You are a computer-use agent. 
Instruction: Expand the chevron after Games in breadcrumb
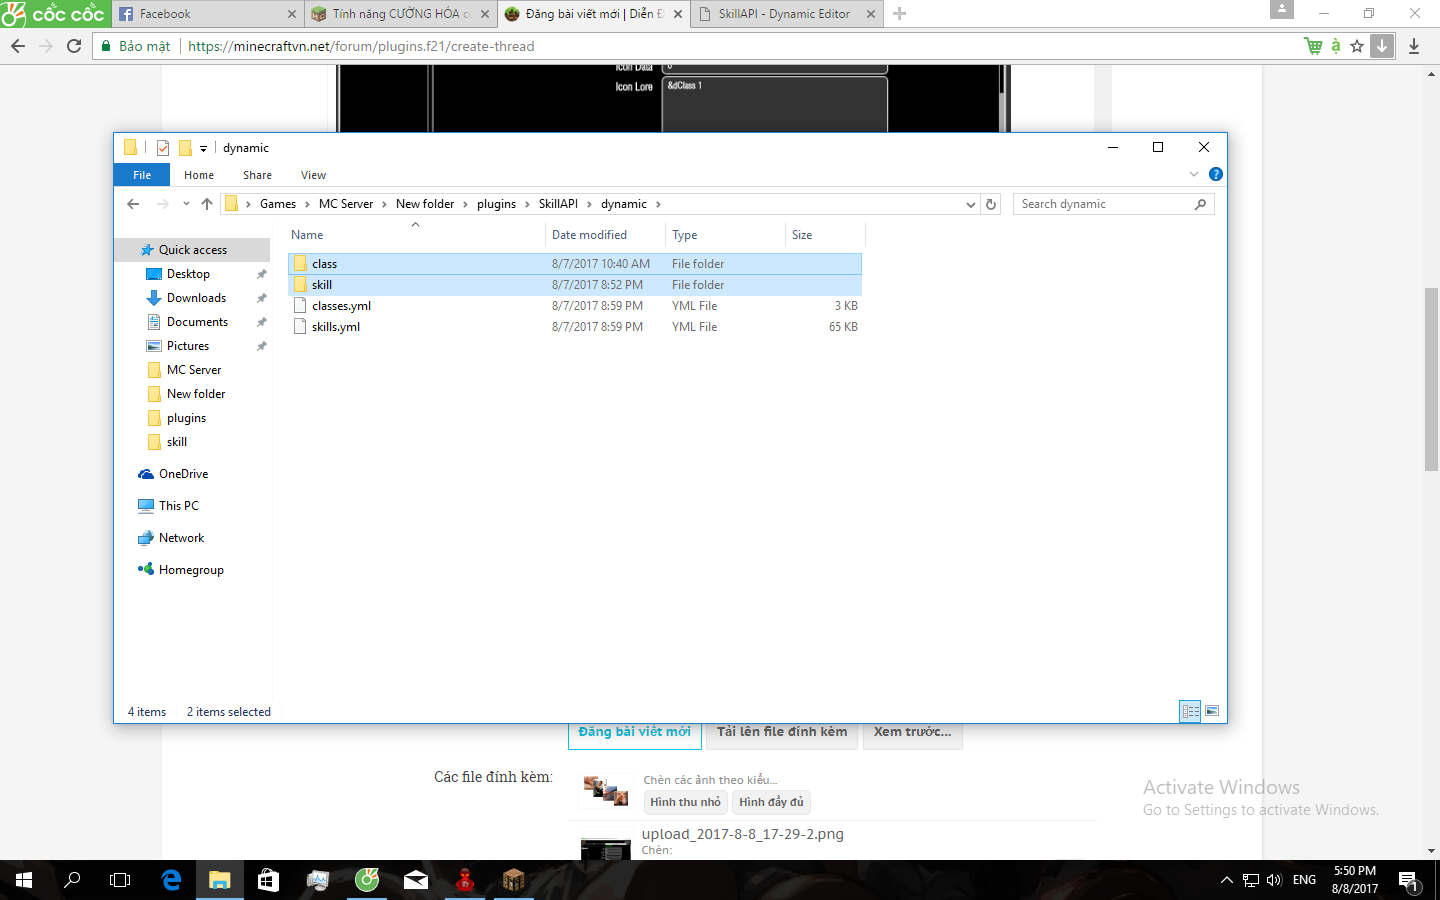307,204
